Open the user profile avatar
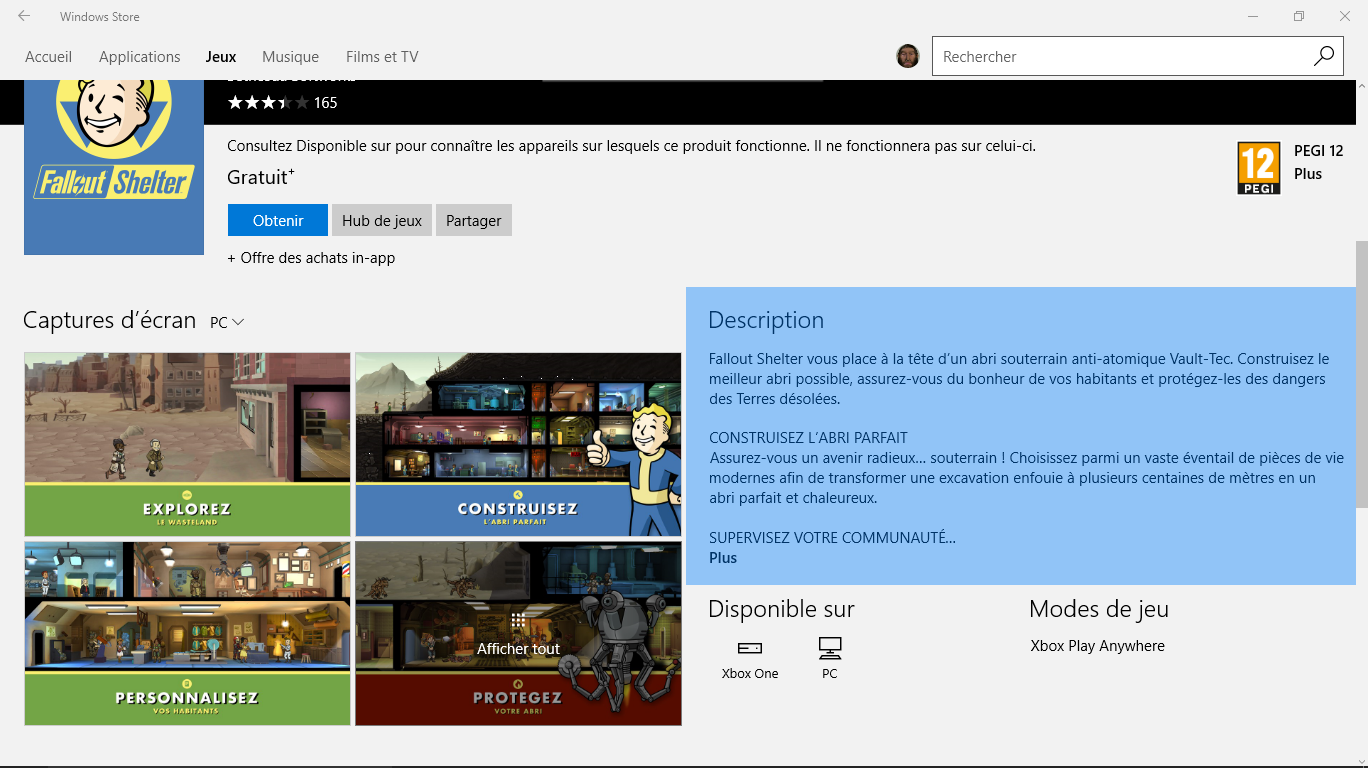The height and width of the screenshot is (768, 1368). [x=908, y=56]
